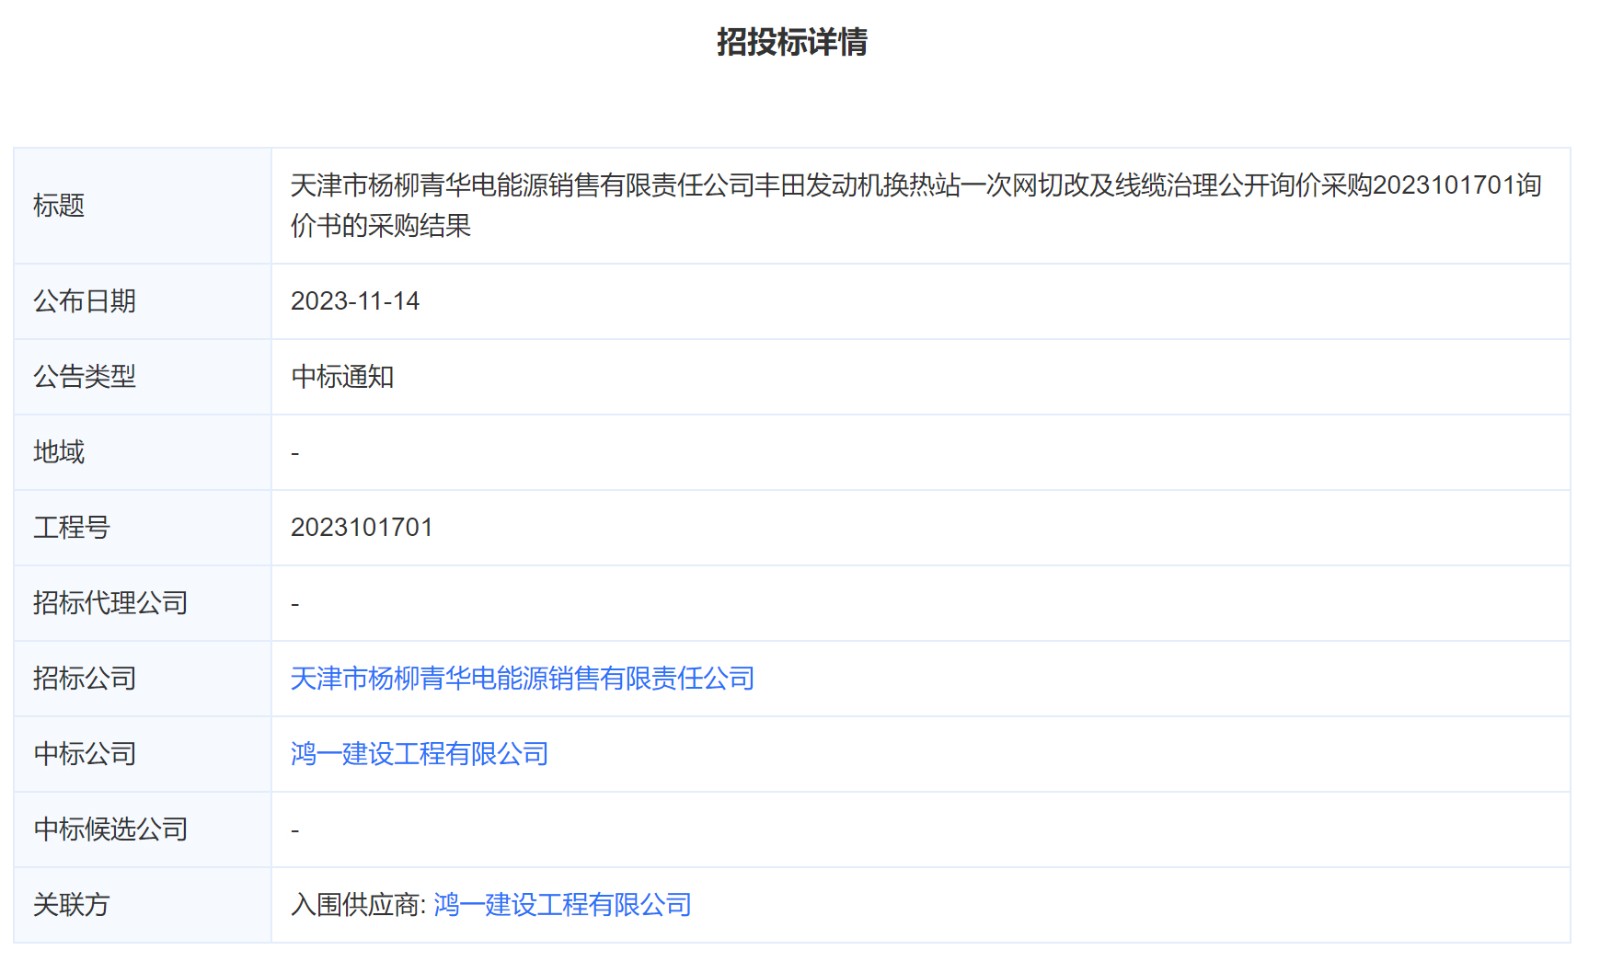The height and width of the screenshot is (968, 1600).
Task: Click the 招标代理公司 row label
Action: coord(110,603)
